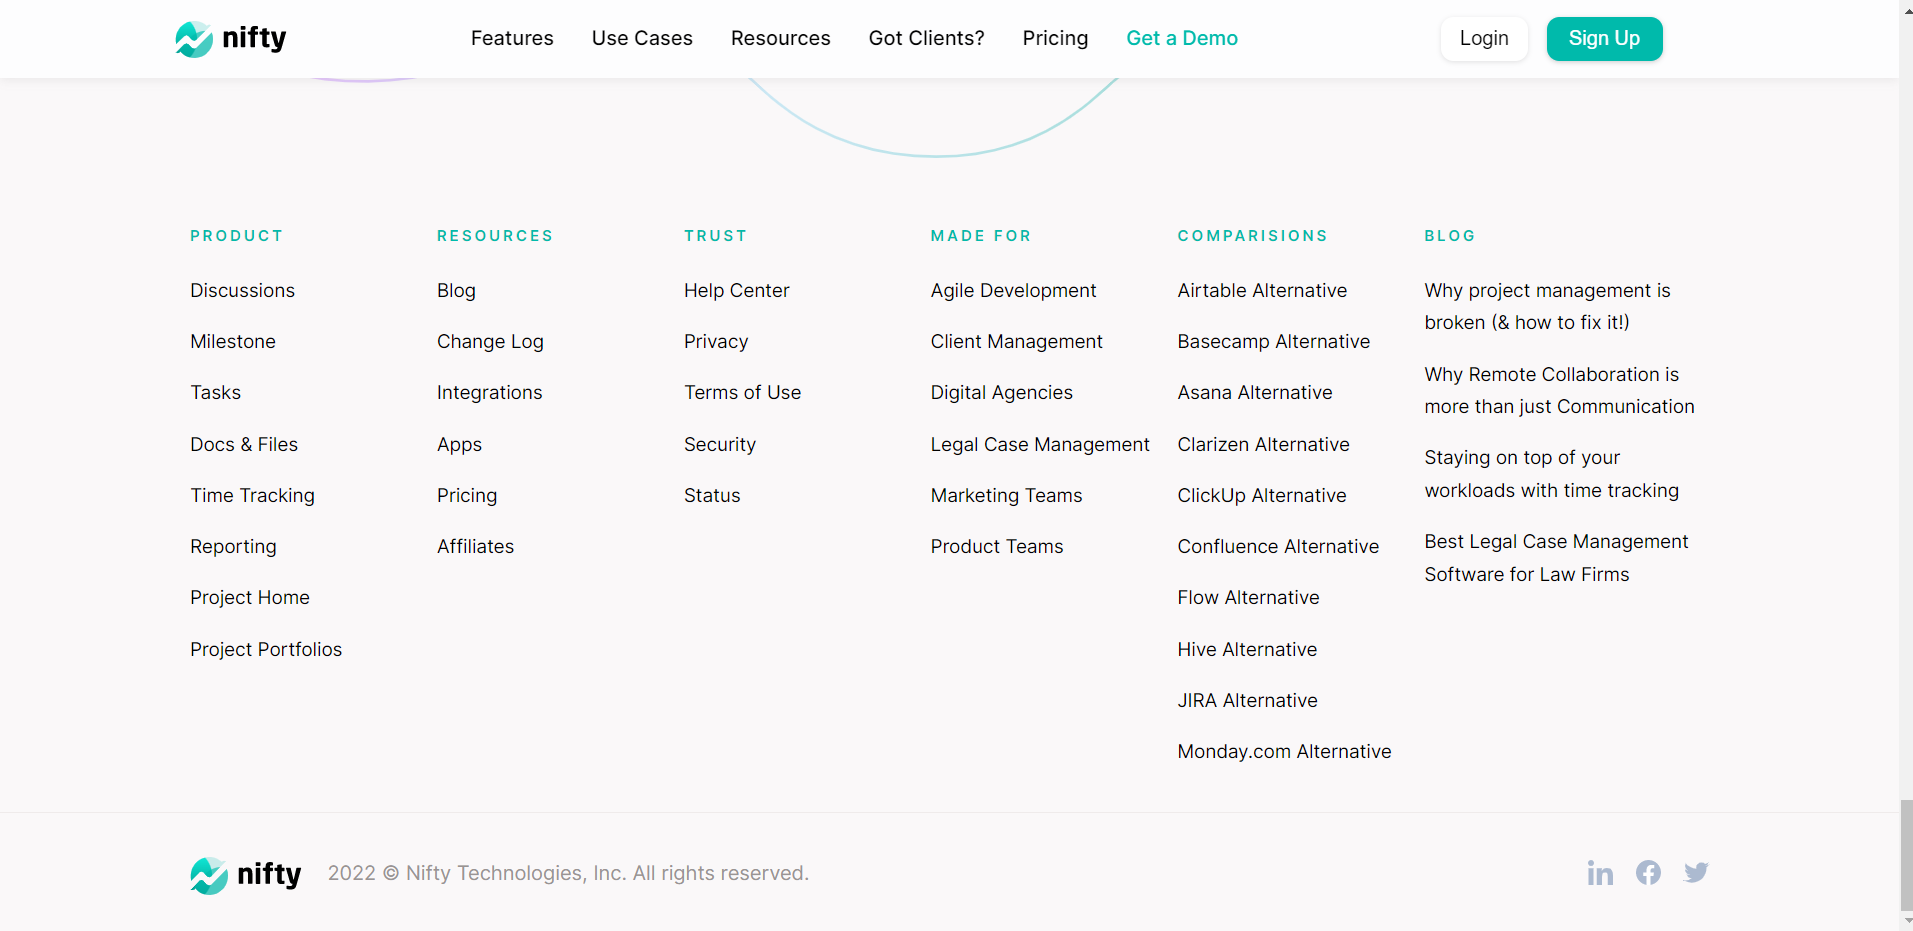Select Got Clients? in the navigation

coord(925,38)
